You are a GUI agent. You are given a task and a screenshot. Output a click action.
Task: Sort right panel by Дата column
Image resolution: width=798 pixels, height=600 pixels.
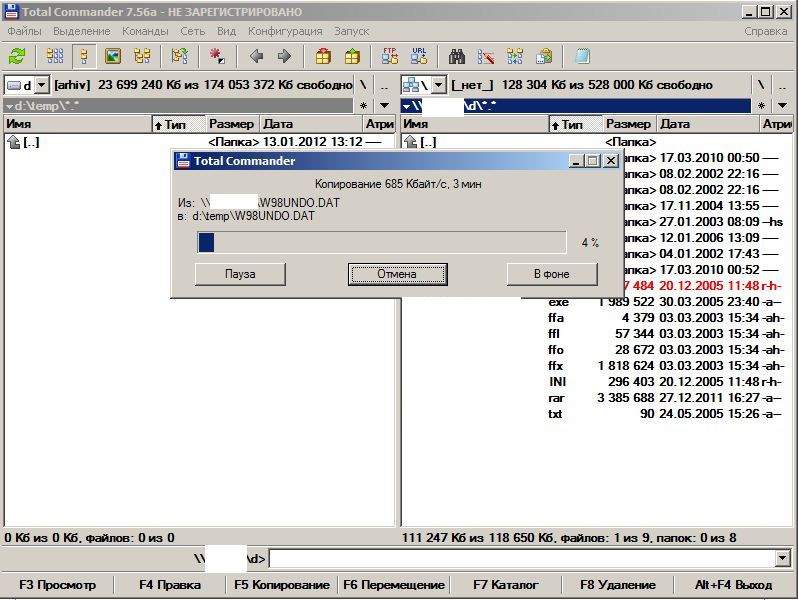(x=707, y=124)
